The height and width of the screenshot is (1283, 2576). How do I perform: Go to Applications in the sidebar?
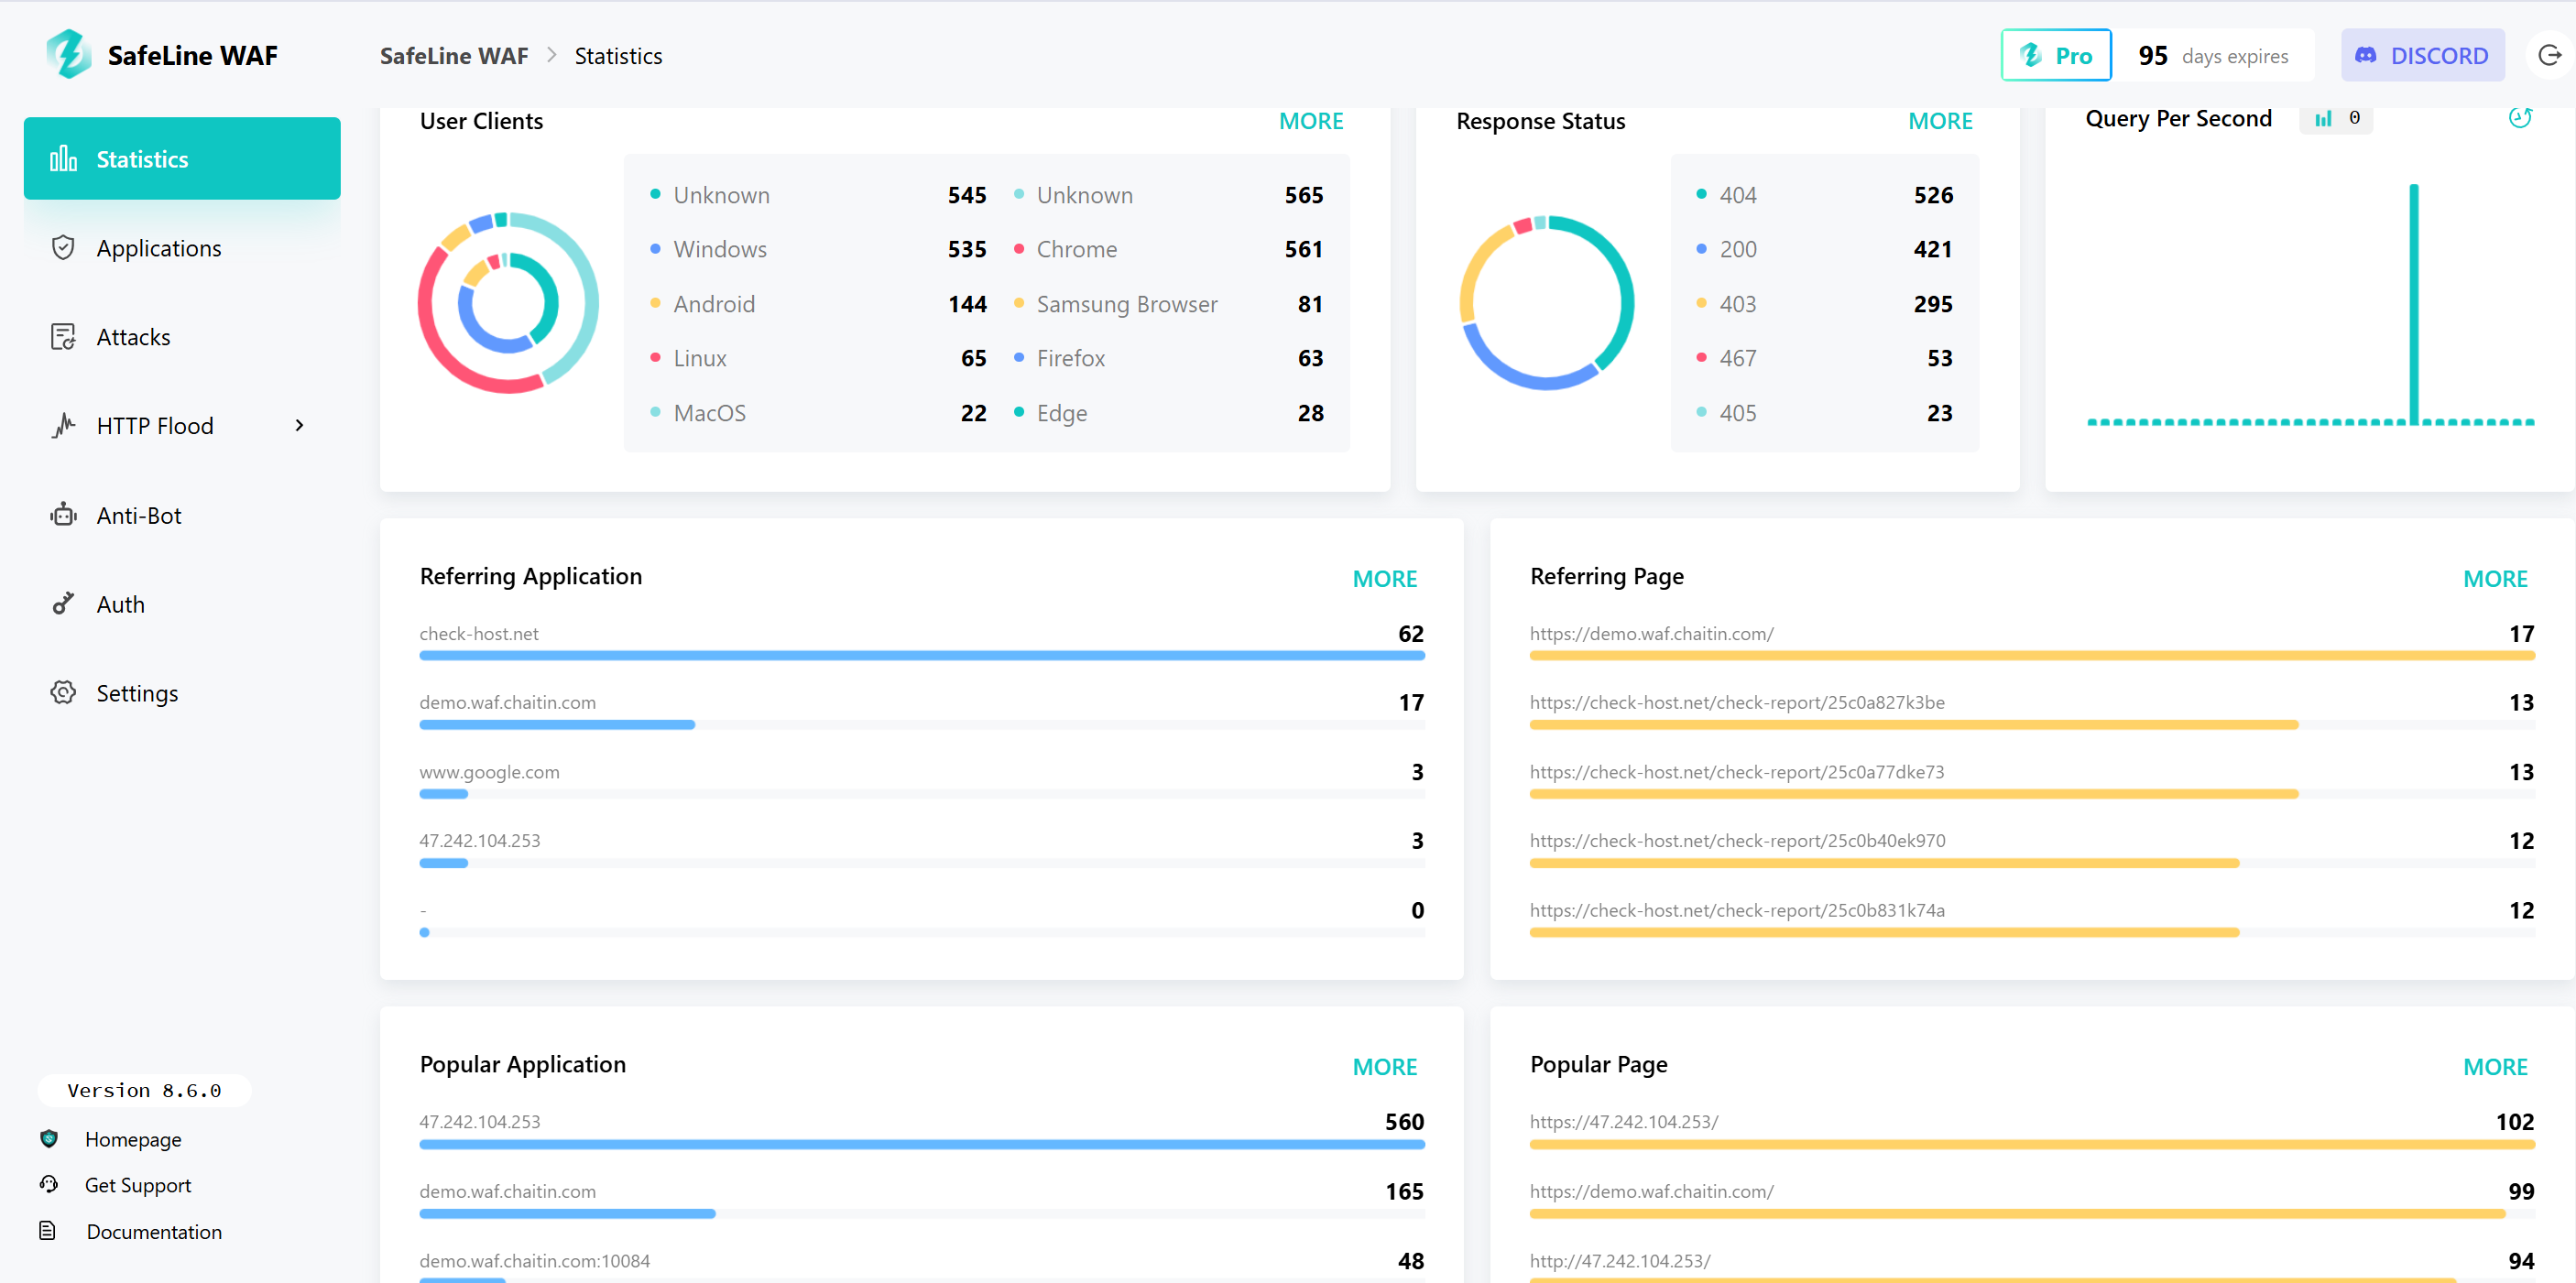coord(182,247)
